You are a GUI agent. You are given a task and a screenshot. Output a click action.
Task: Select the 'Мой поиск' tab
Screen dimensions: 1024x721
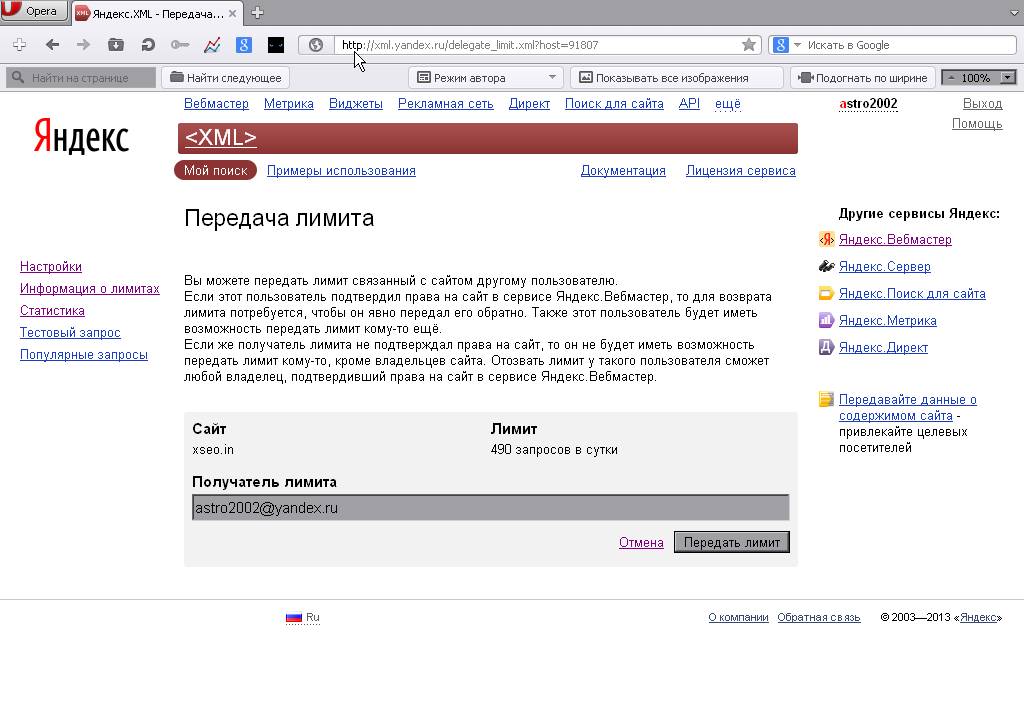216,170
